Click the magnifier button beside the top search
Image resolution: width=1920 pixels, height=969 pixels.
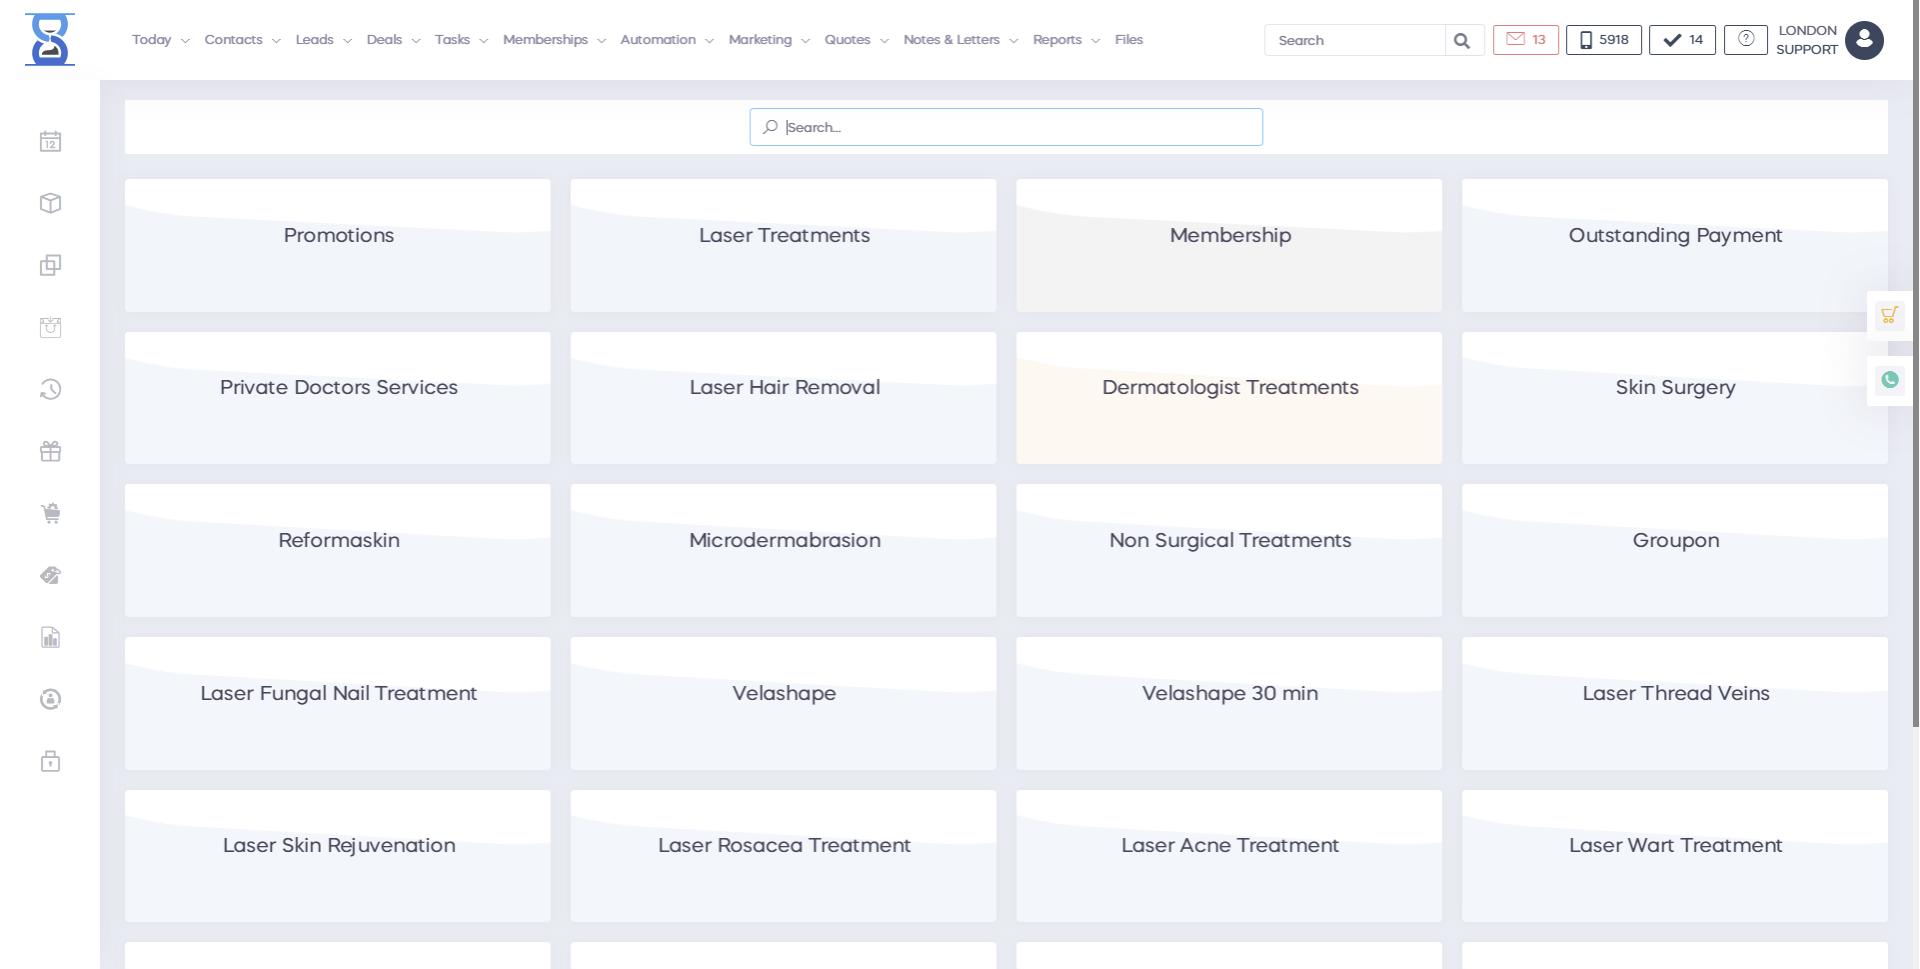(x=1462, y=41)
